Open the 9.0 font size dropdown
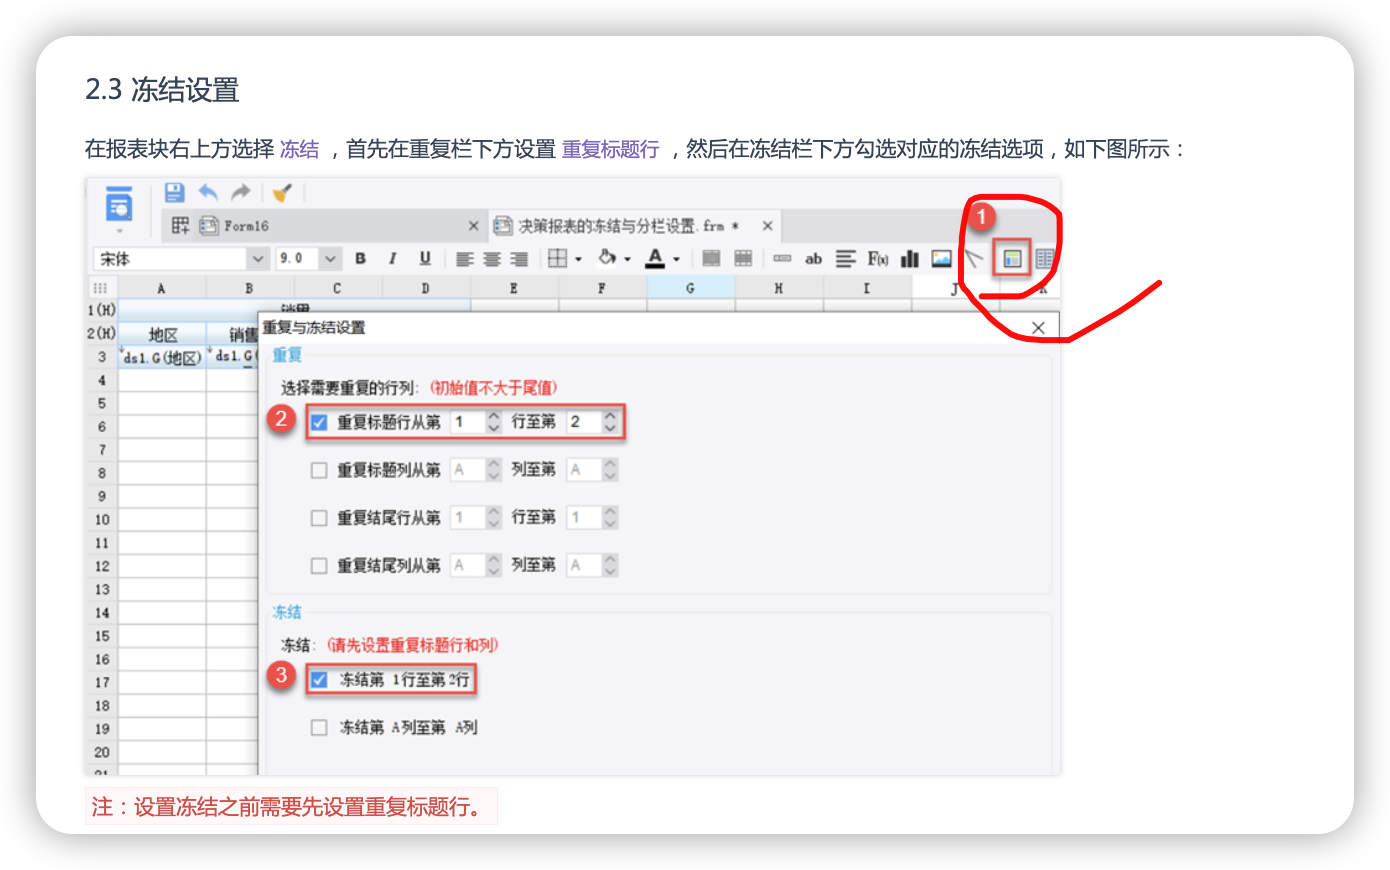This screenshot has height=870, width=1390. coord(331,259)
